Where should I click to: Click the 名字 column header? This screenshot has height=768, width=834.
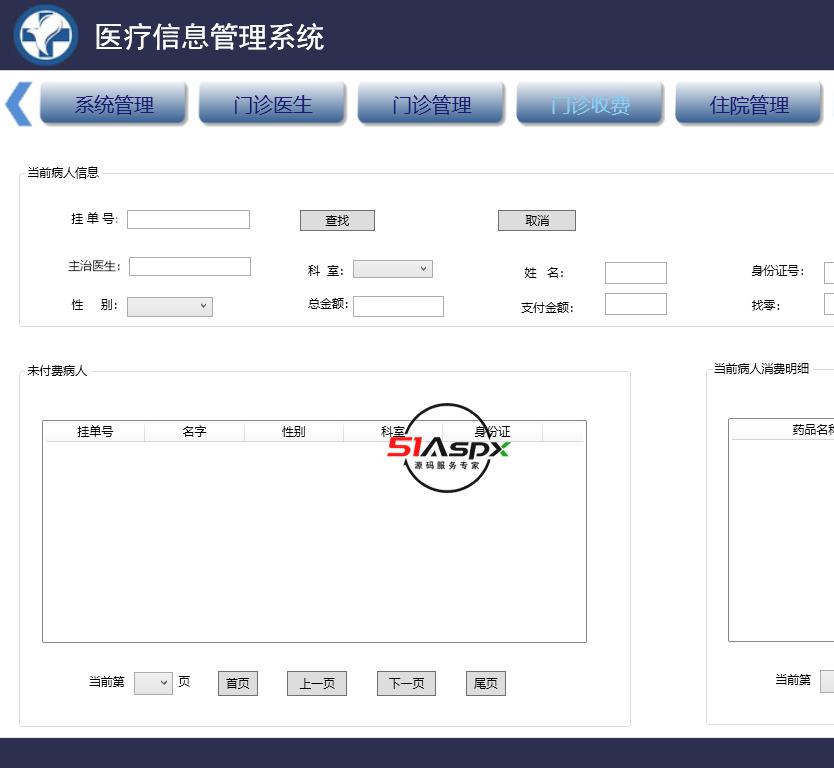(194, 431)
